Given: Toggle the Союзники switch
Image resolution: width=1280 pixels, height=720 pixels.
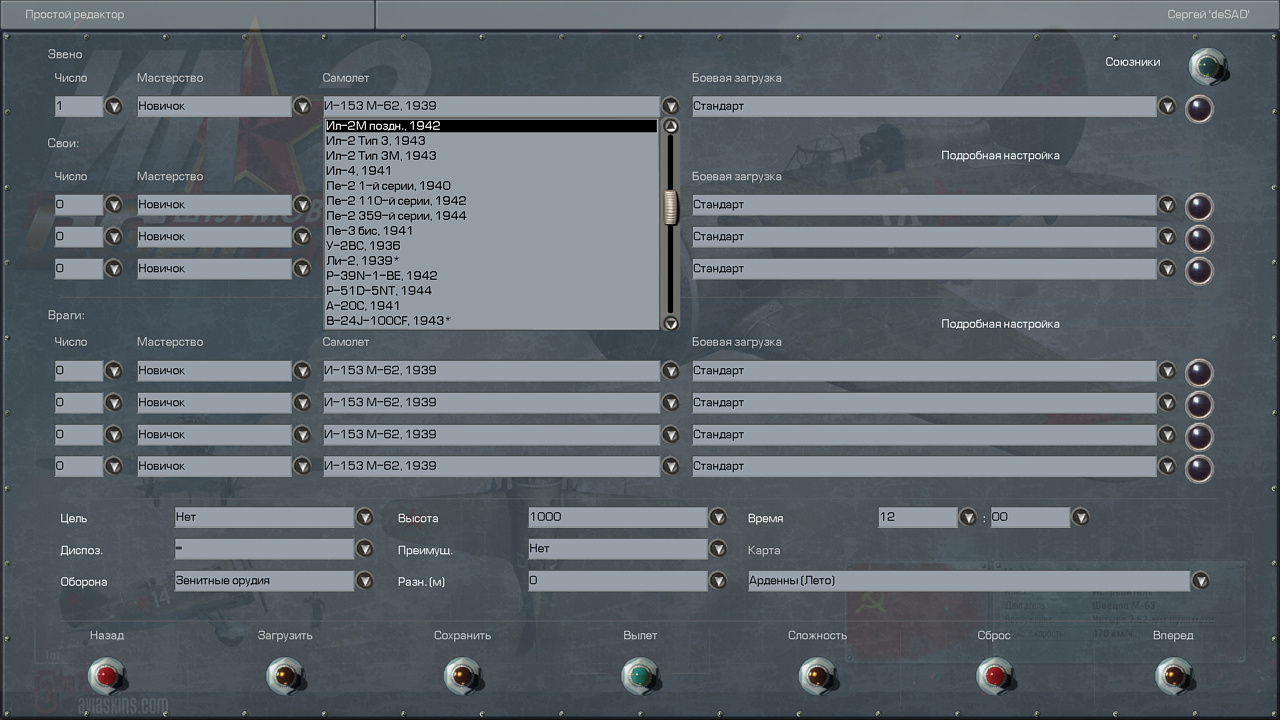Looking at the screenshot, I should (x=1208, y=67).
